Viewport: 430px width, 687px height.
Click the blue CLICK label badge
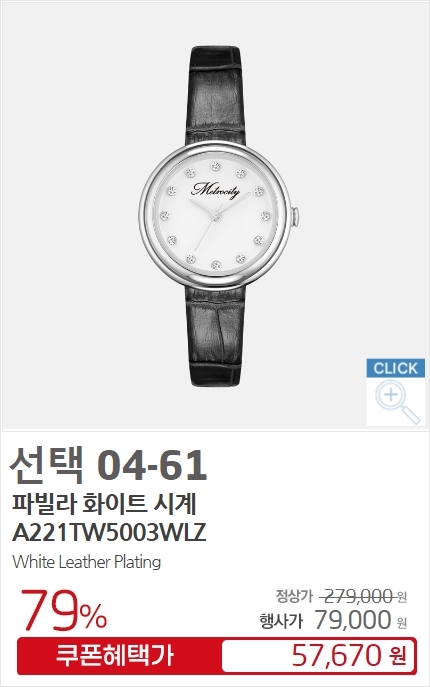coord(396,368)
